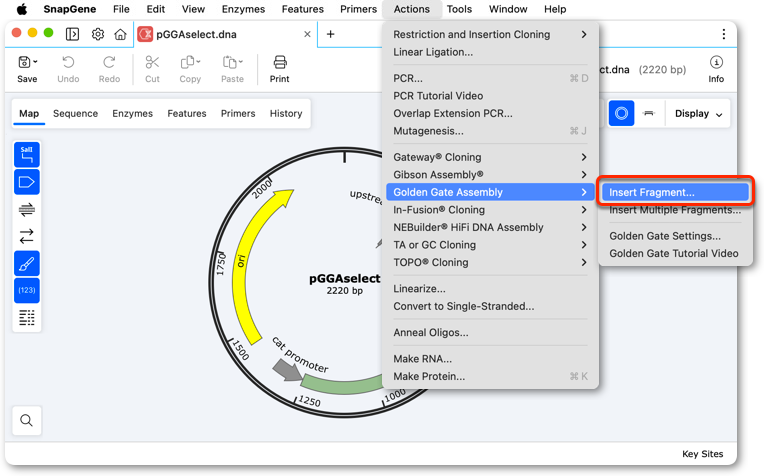Click the Key Sites button

[x=703, y=454]
